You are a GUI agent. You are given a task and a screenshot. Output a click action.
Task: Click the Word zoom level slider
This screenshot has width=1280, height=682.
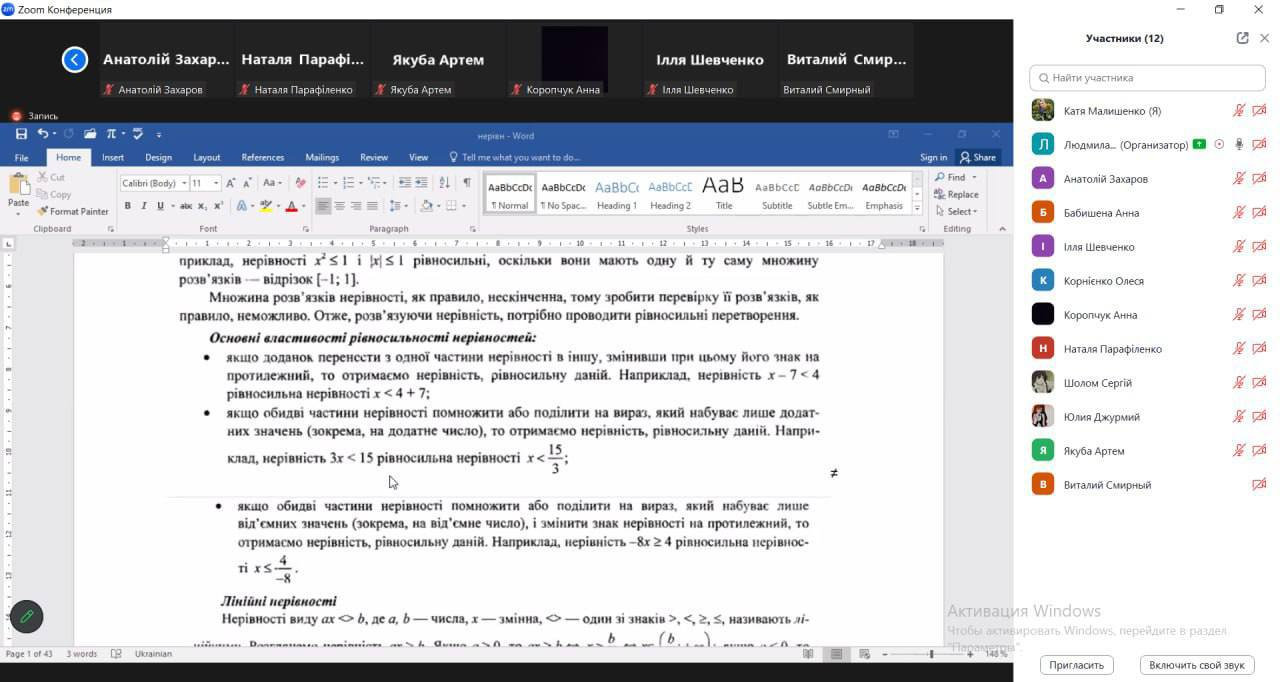point(930,654)
